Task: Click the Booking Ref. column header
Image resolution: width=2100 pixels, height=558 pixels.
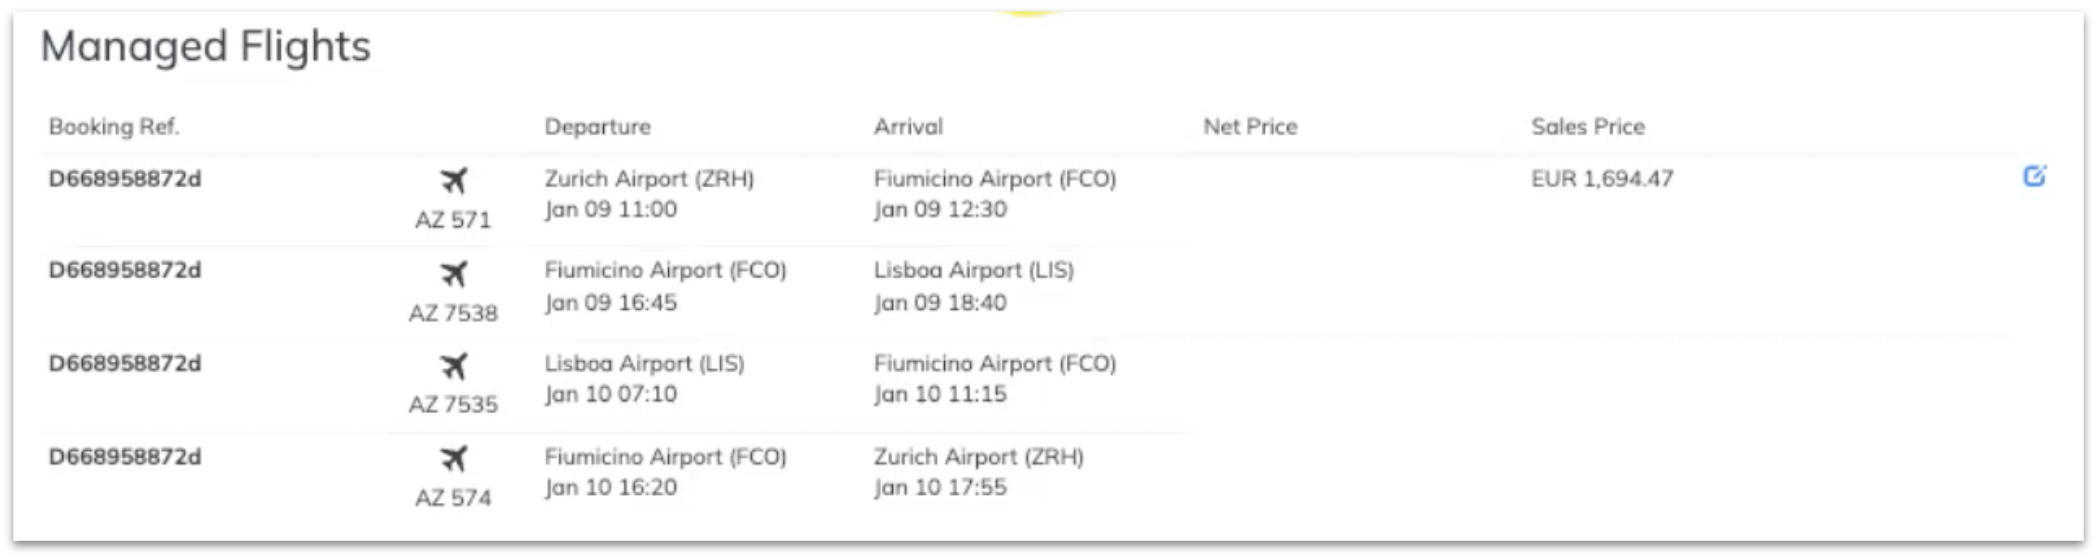Action: 114,126
